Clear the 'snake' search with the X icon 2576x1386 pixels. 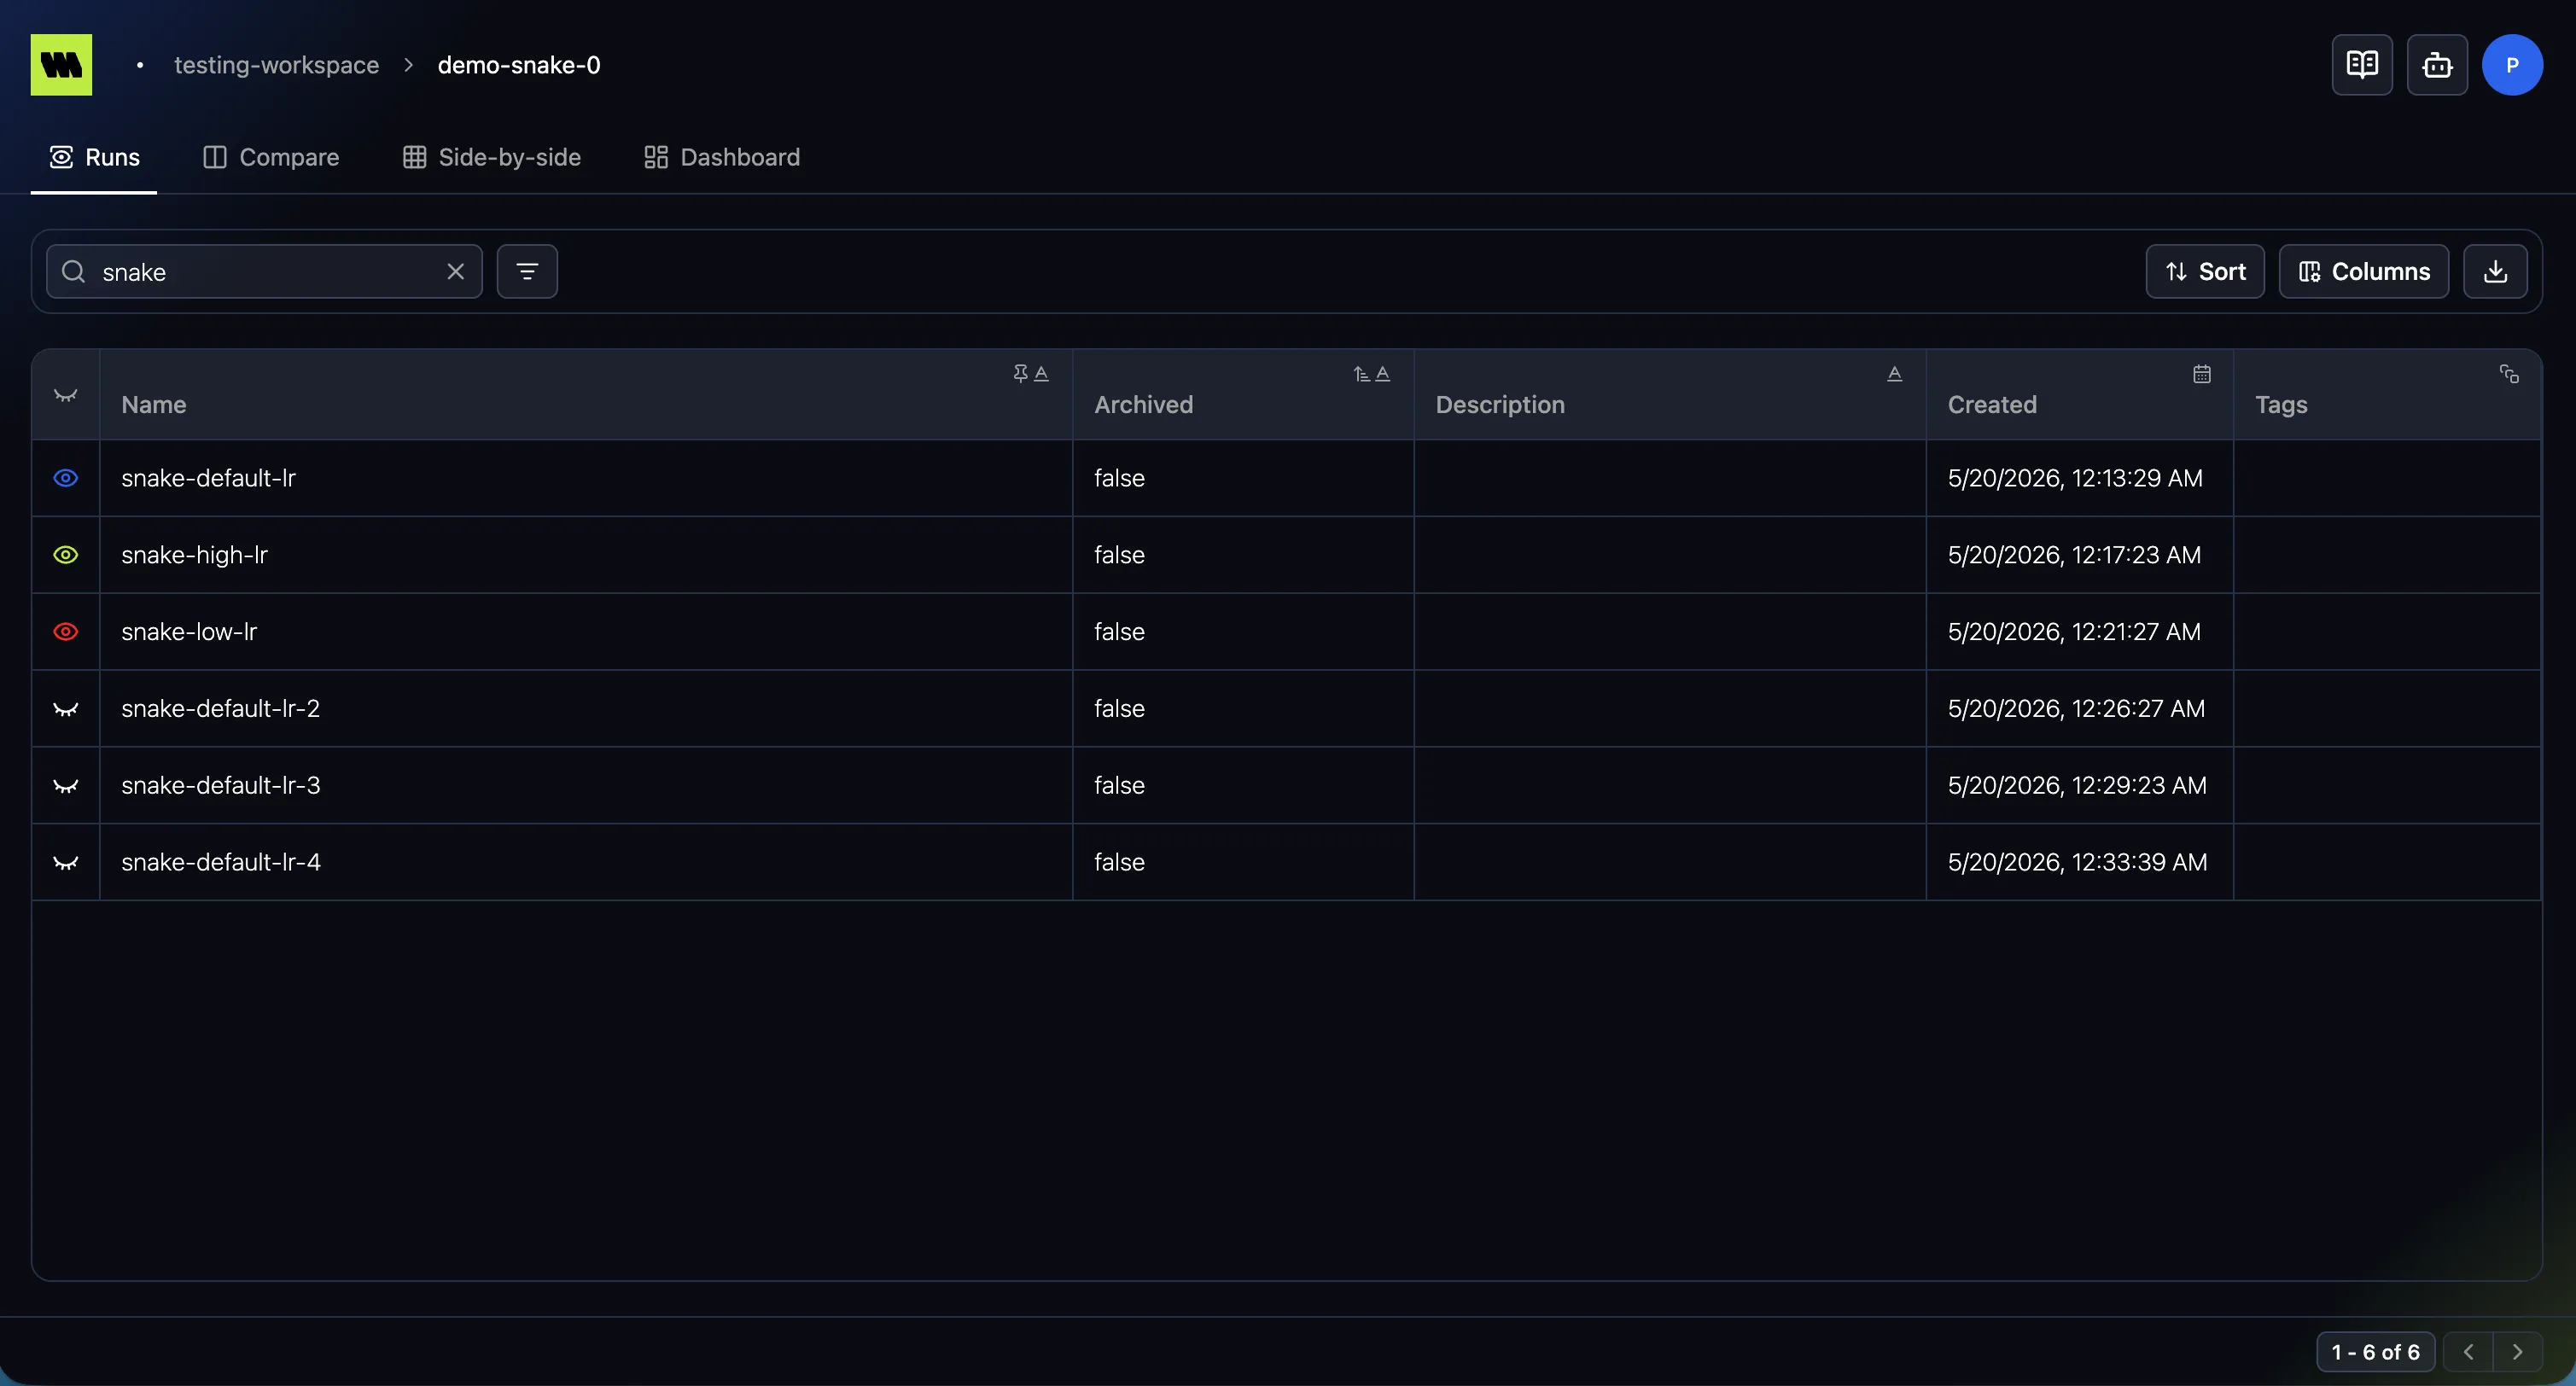[x=456, y=272]
